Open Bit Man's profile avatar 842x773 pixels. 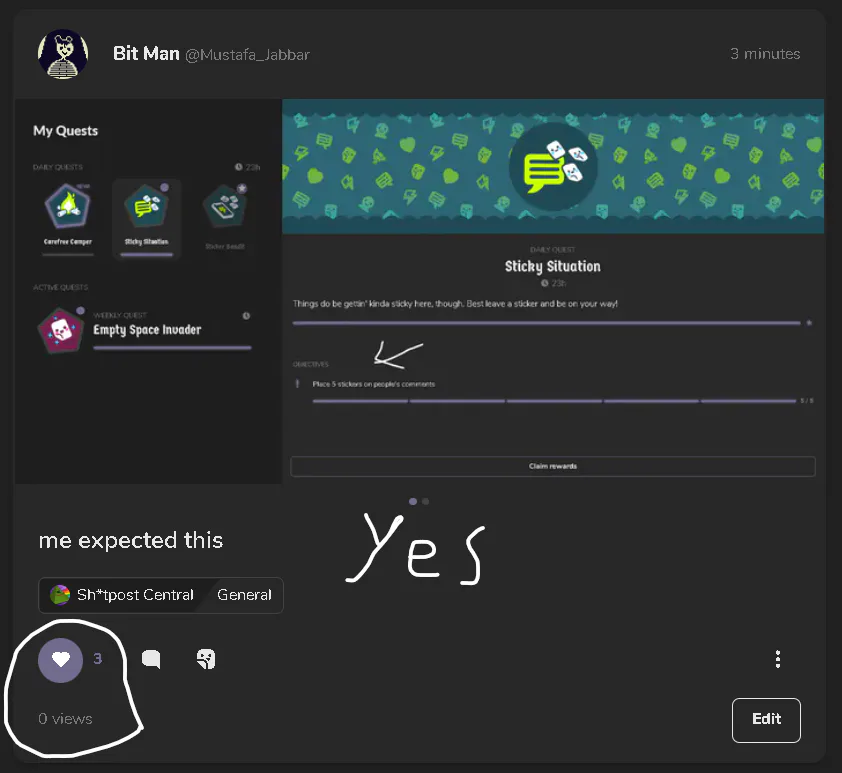(x=63, y=54)
